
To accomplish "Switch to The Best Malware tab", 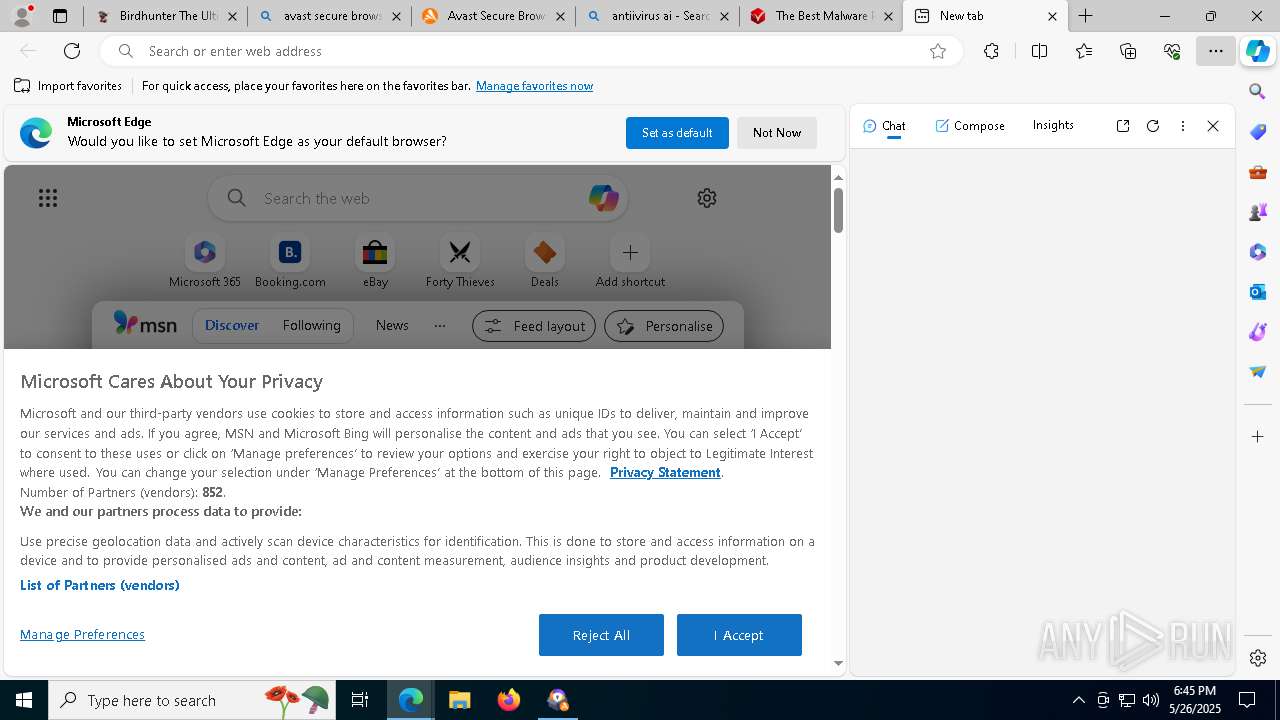I will coord(821,16).
